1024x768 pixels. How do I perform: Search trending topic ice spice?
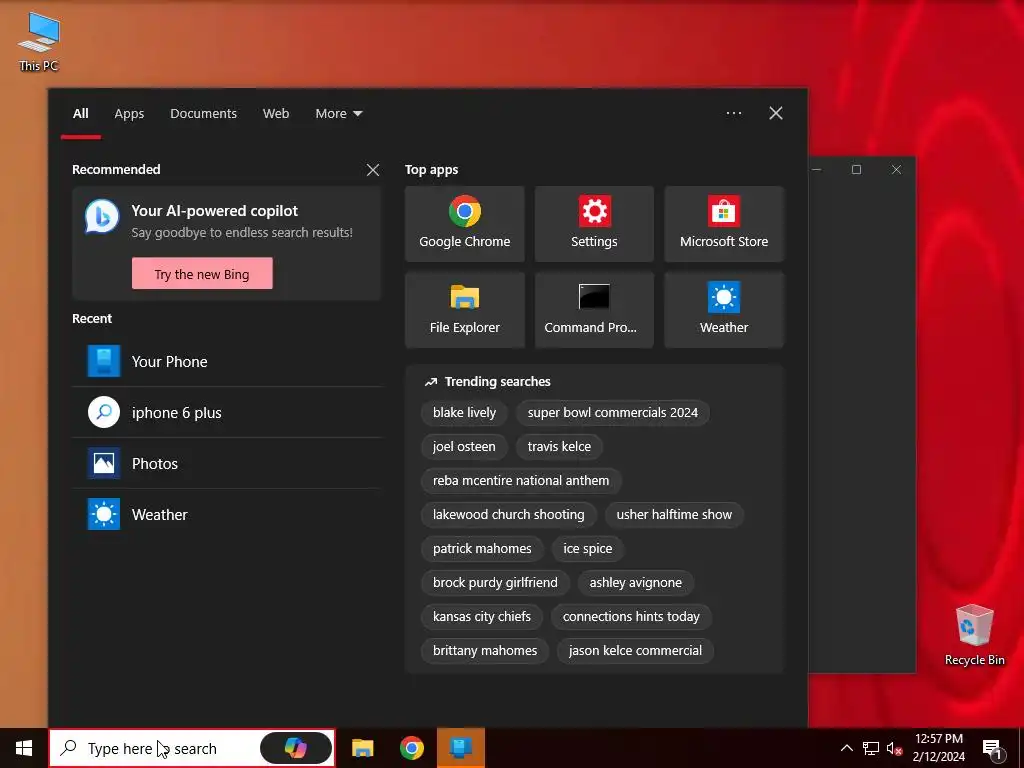coord(588,549)
